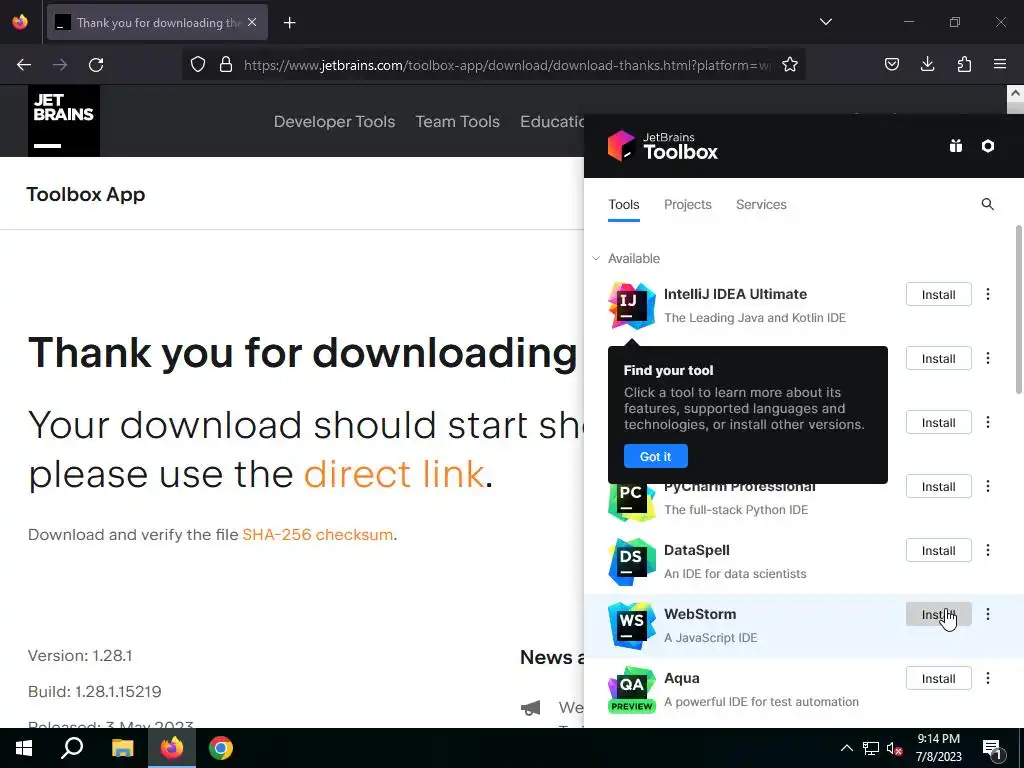
Task: Open the list all tabs dropdown arrow
Action: [825, 22]
